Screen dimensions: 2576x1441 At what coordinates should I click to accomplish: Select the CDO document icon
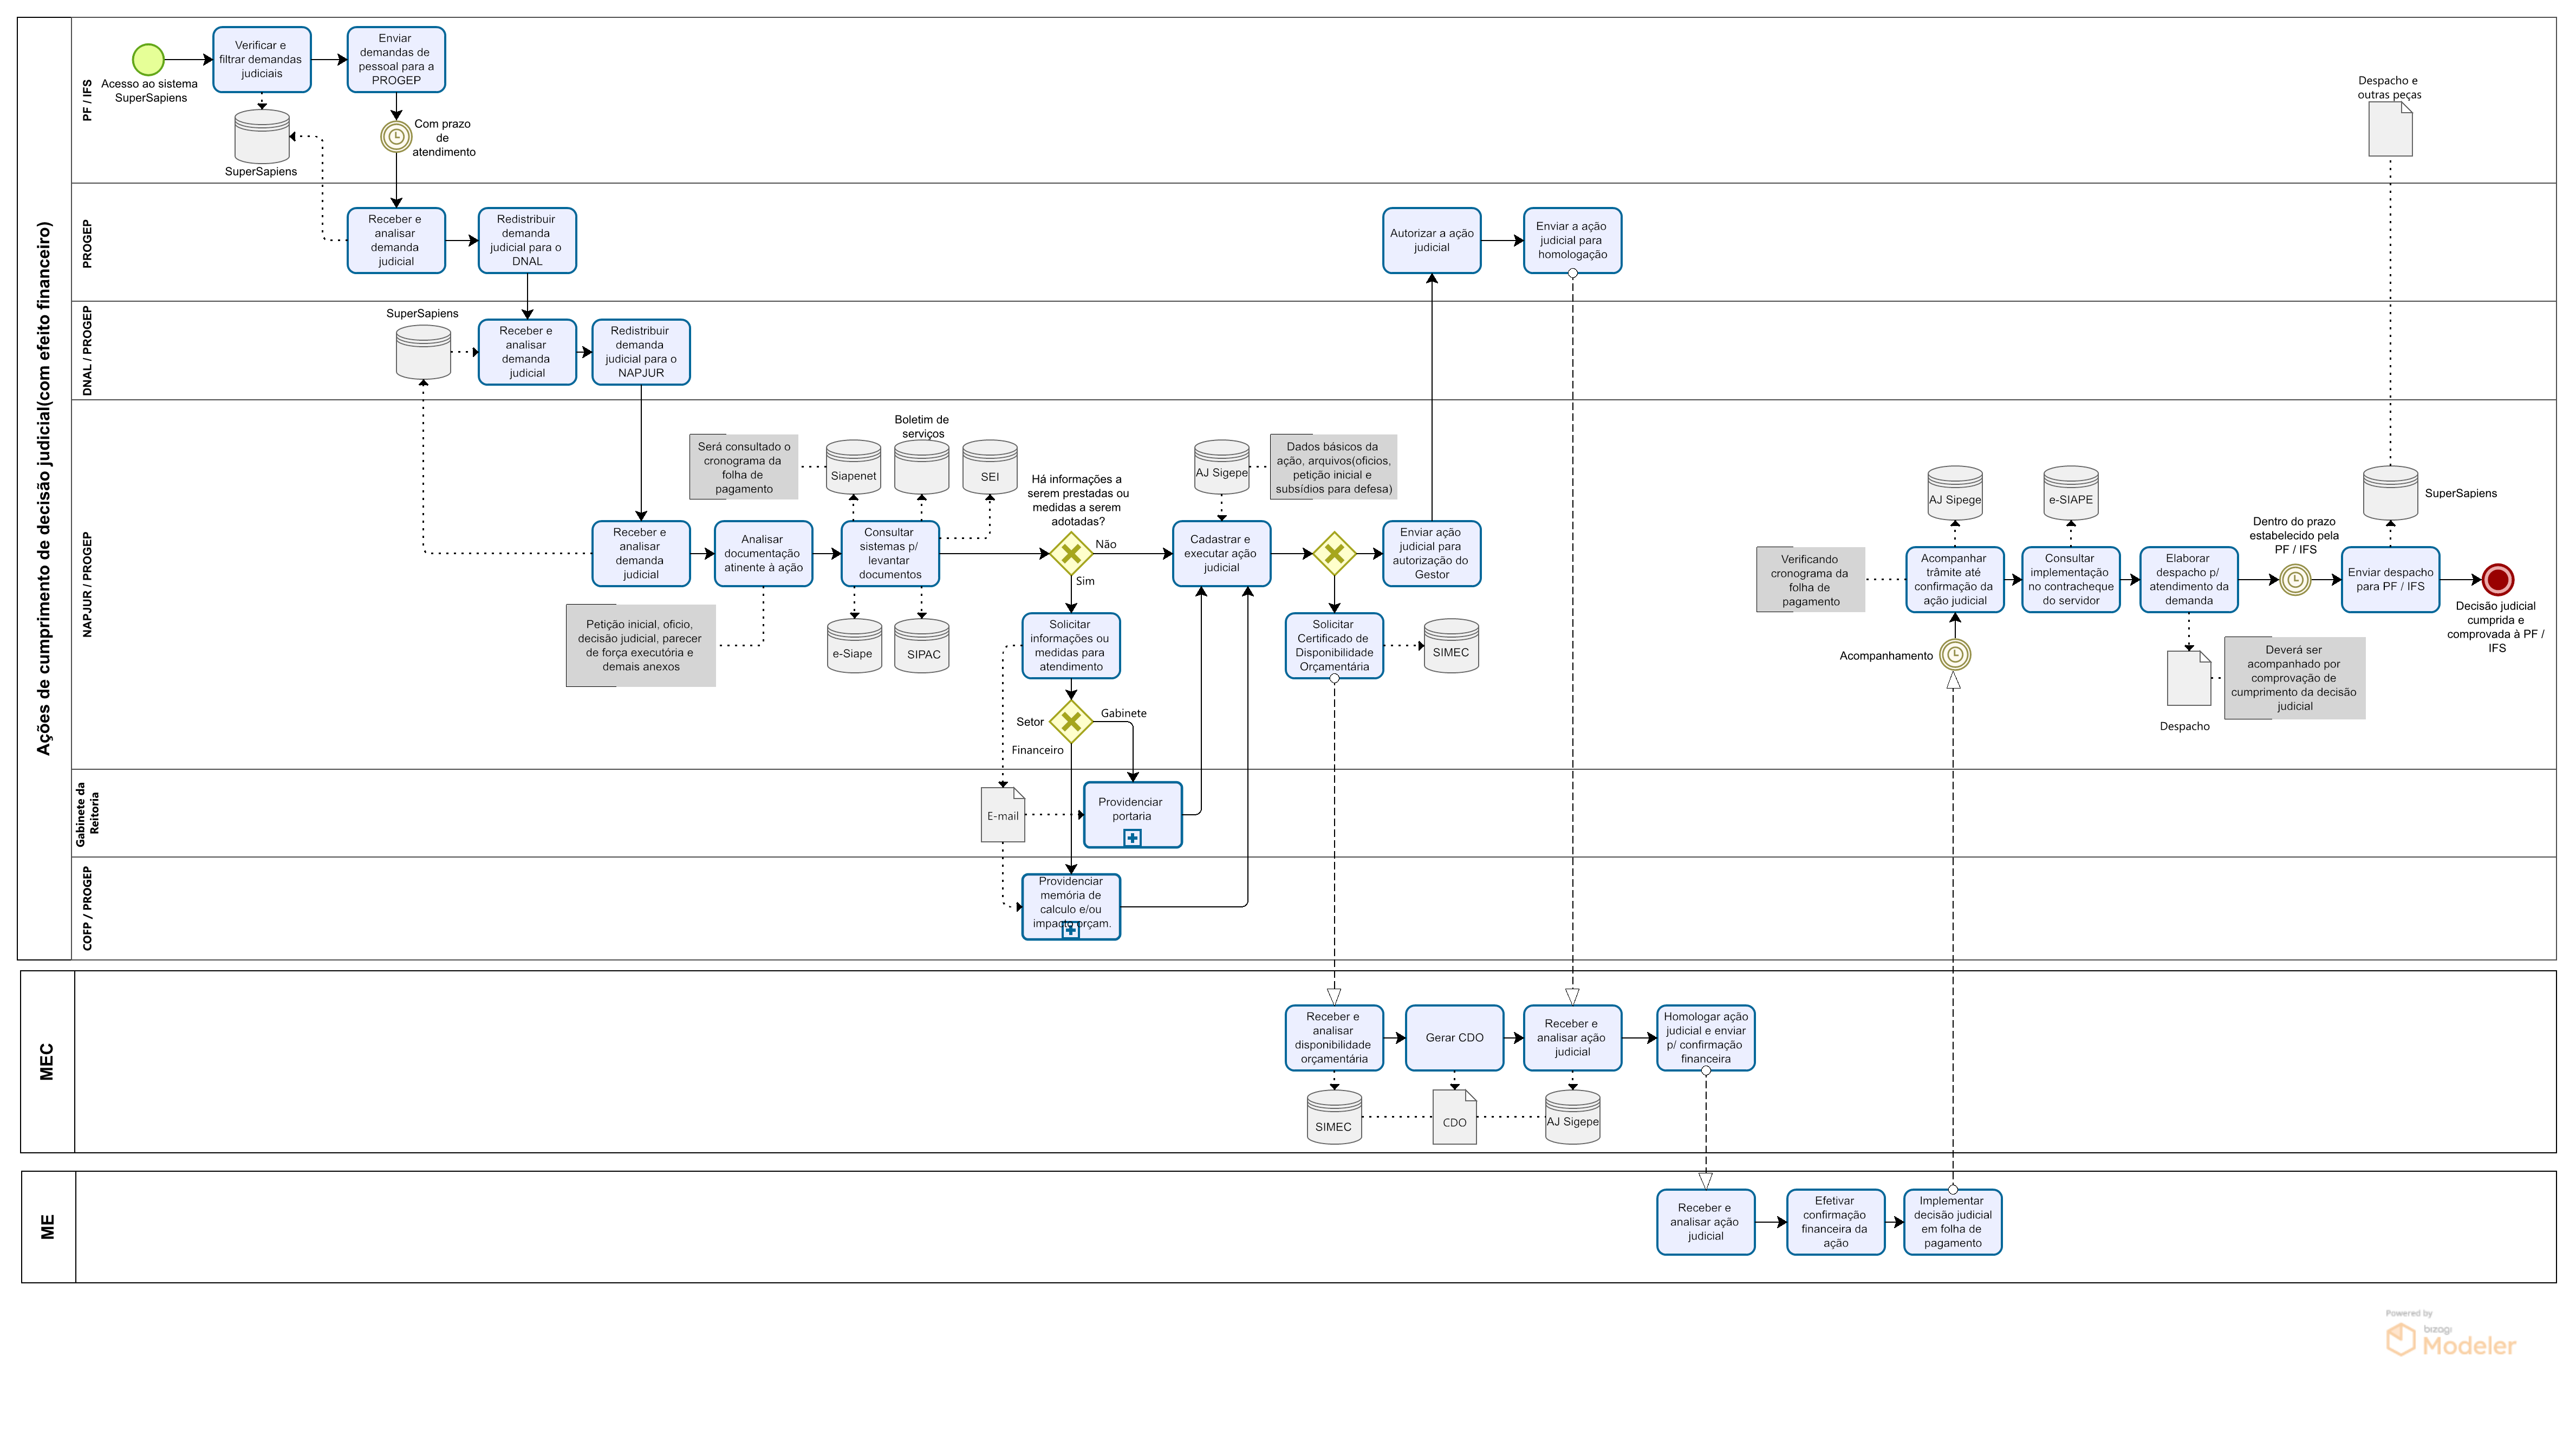tap(1454, 1117)
